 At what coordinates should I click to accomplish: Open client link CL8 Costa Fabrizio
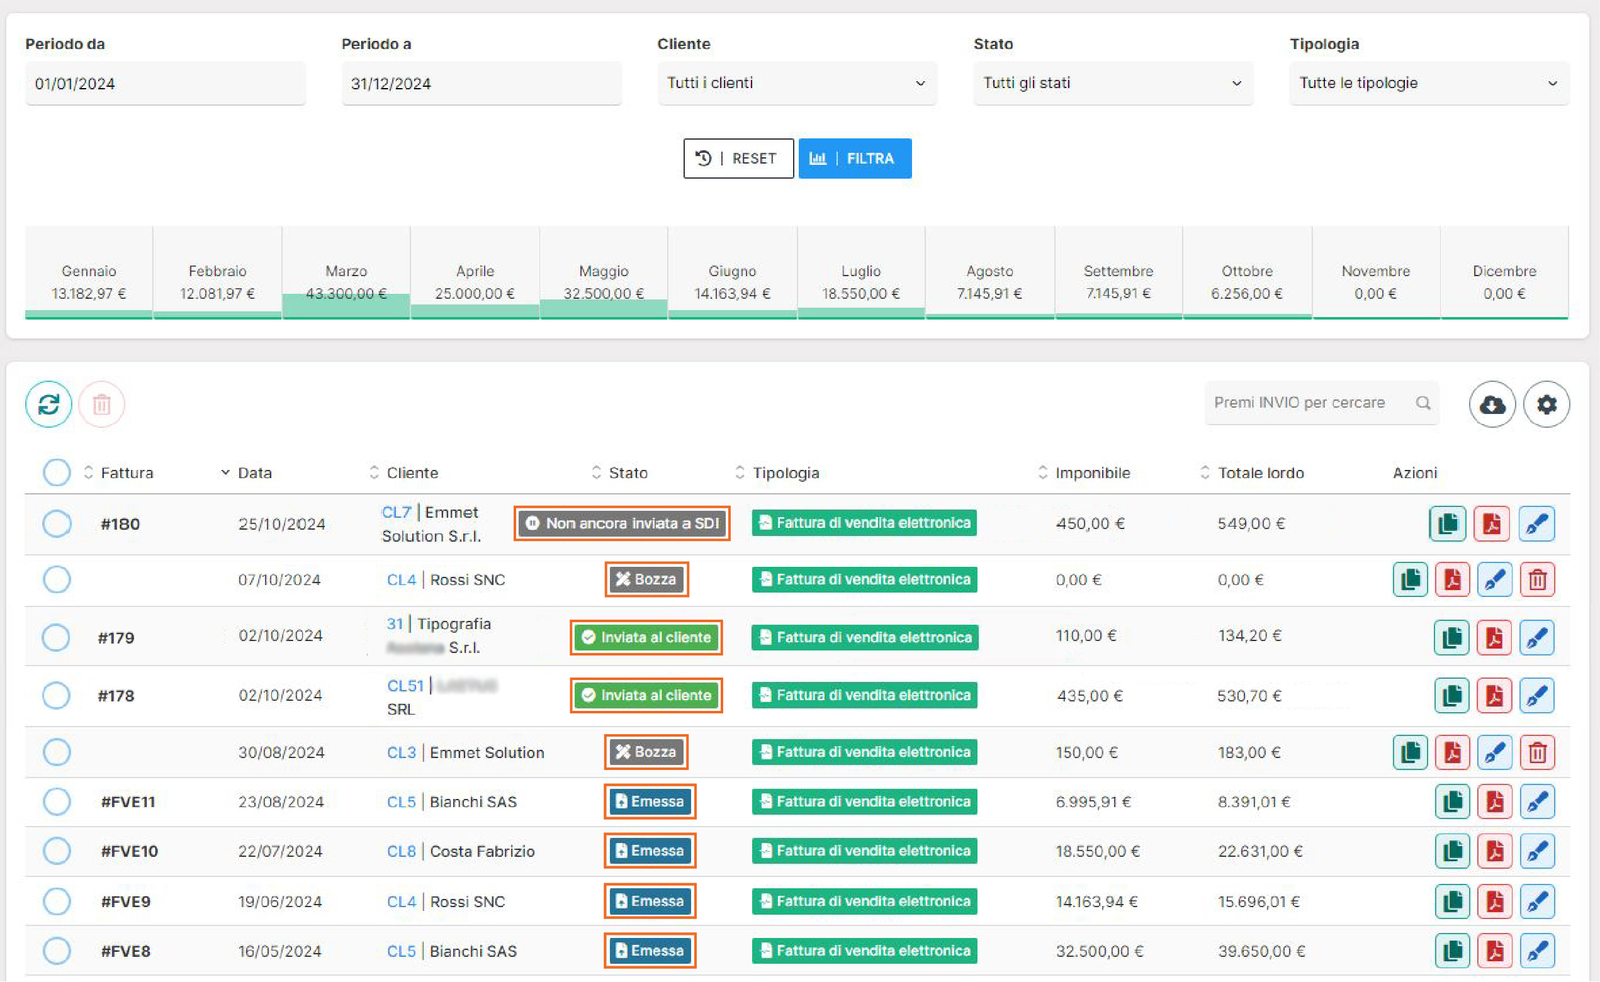[401, 852]
